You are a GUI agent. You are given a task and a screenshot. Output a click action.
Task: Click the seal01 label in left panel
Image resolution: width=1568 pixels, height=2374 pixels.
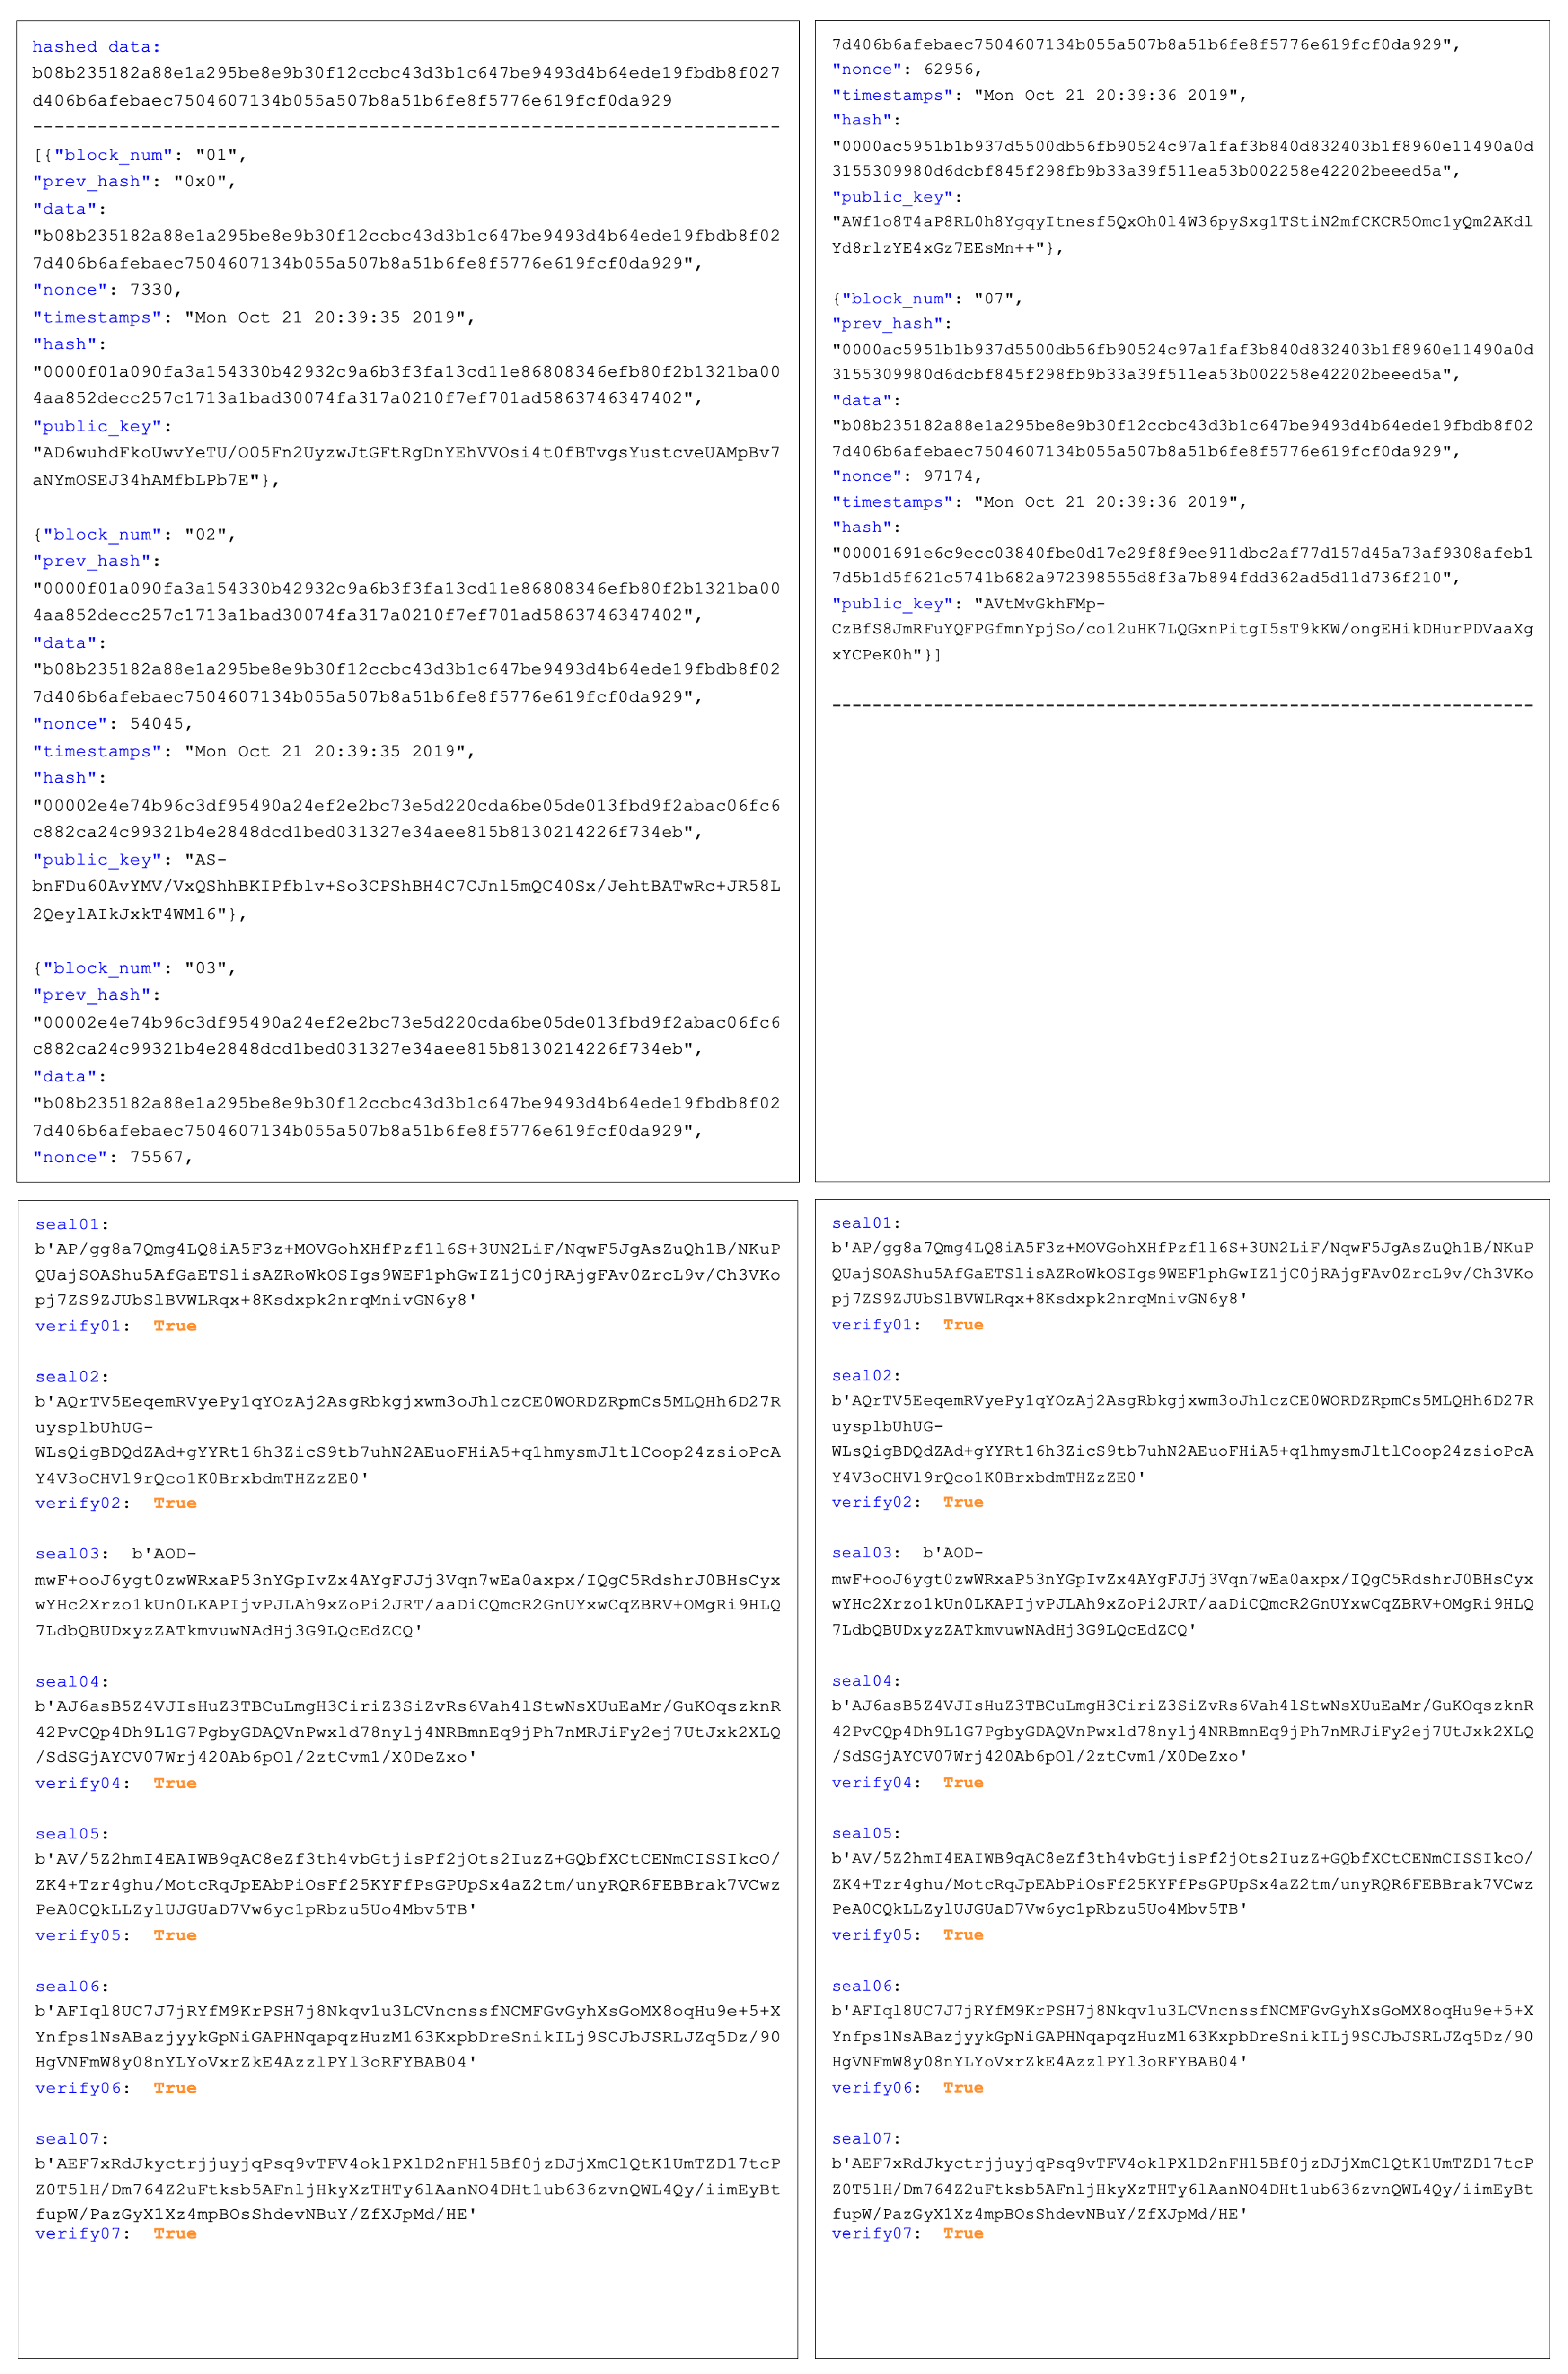(68, 1225)
